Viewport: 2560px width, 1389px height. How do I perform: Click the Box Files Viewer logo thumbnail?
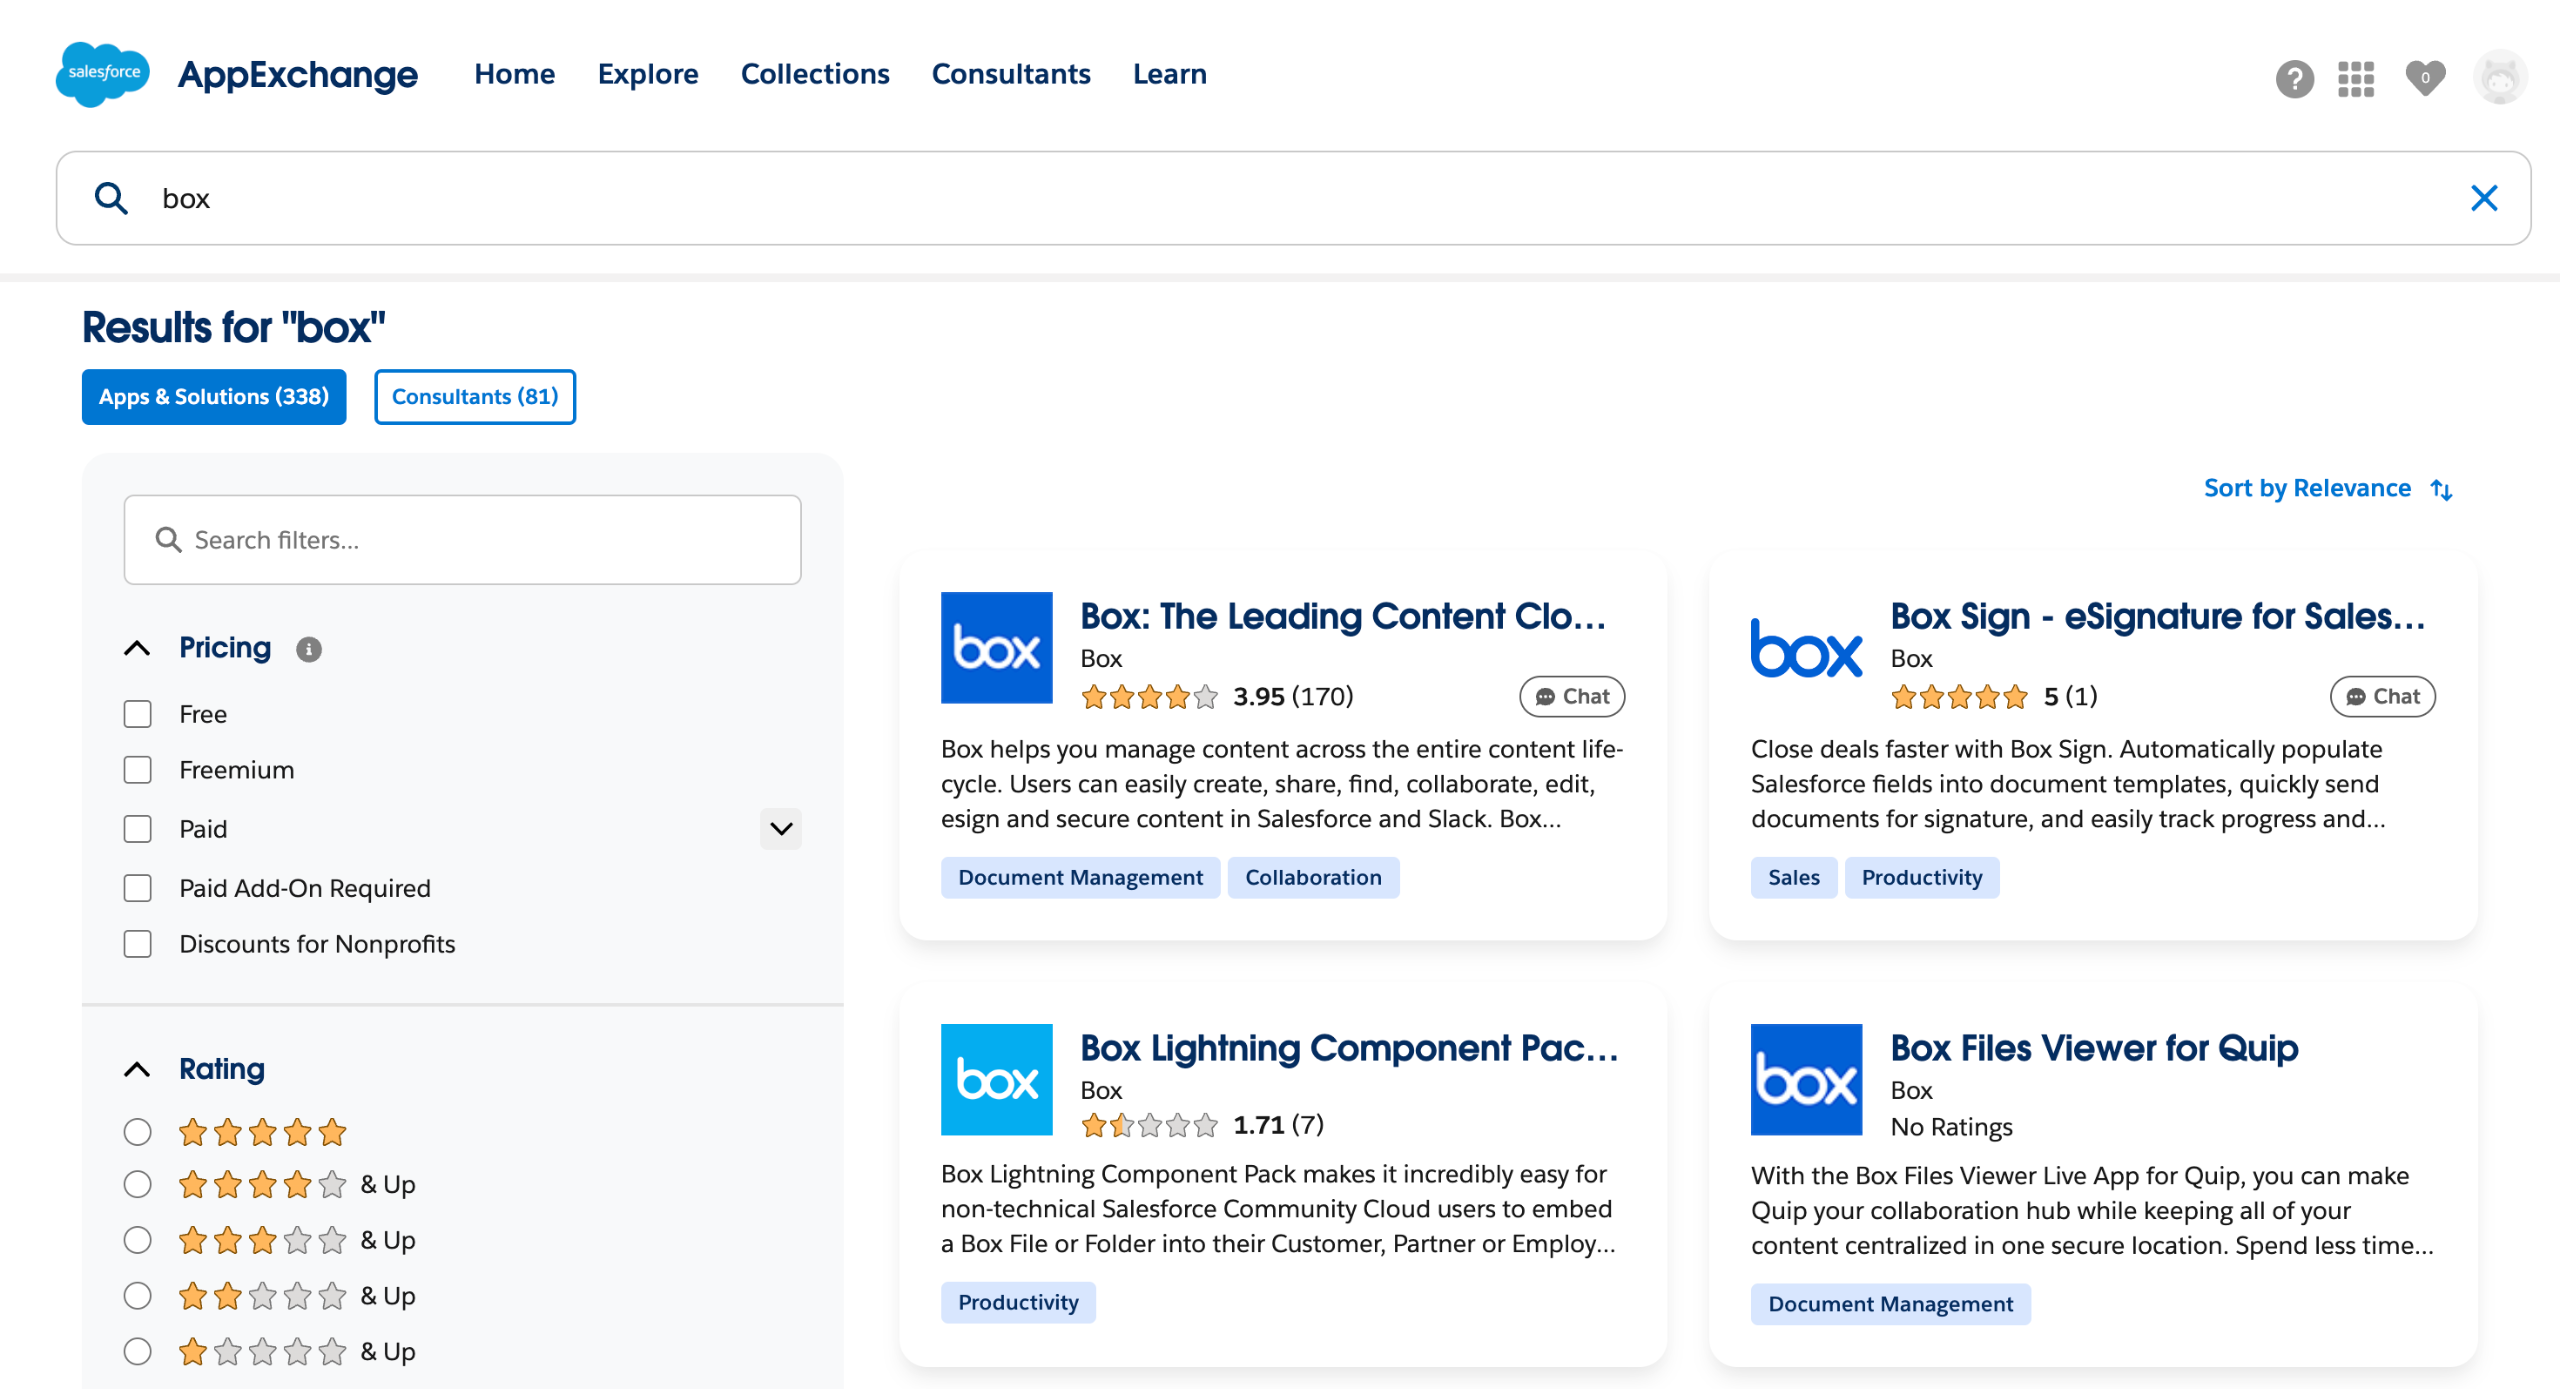pyautogui.click(x=1806, y=1079)
